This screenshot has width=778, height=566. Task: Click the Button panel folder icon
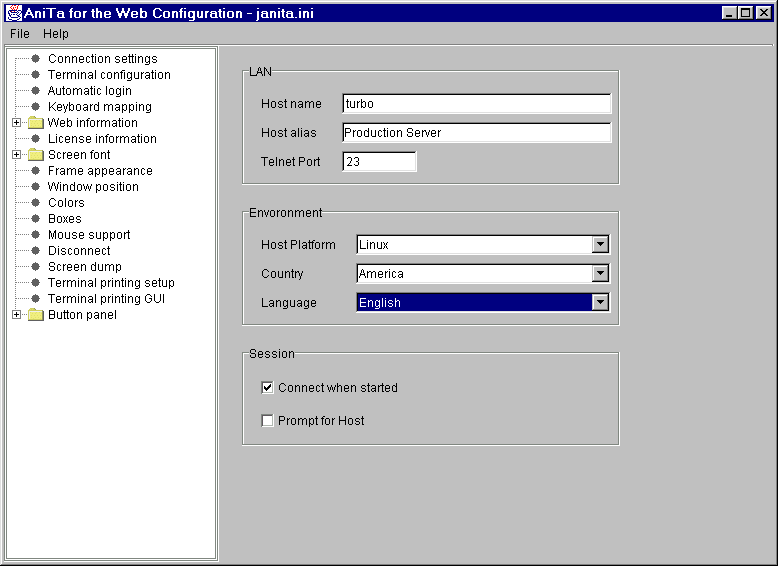36,314
